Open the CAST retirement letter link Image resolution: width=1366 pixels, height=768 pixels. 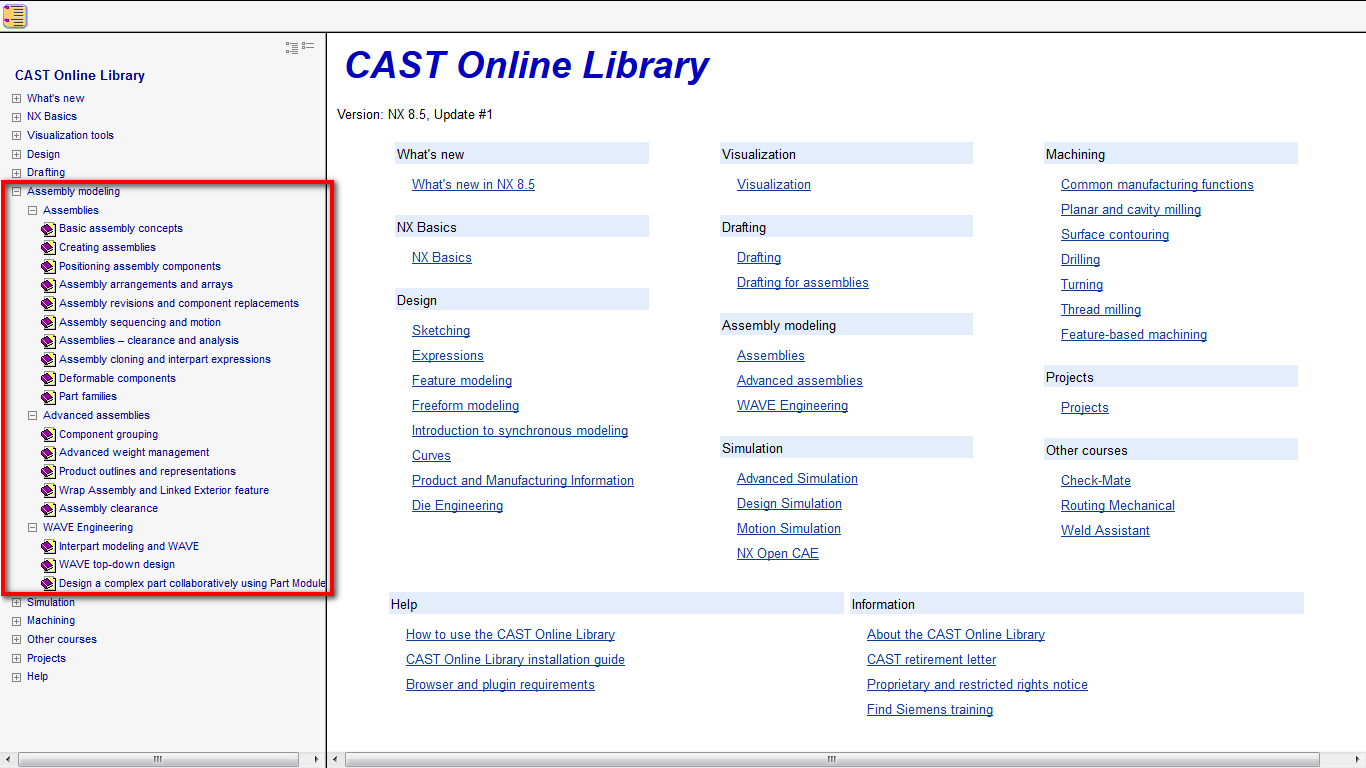point(931,660)
